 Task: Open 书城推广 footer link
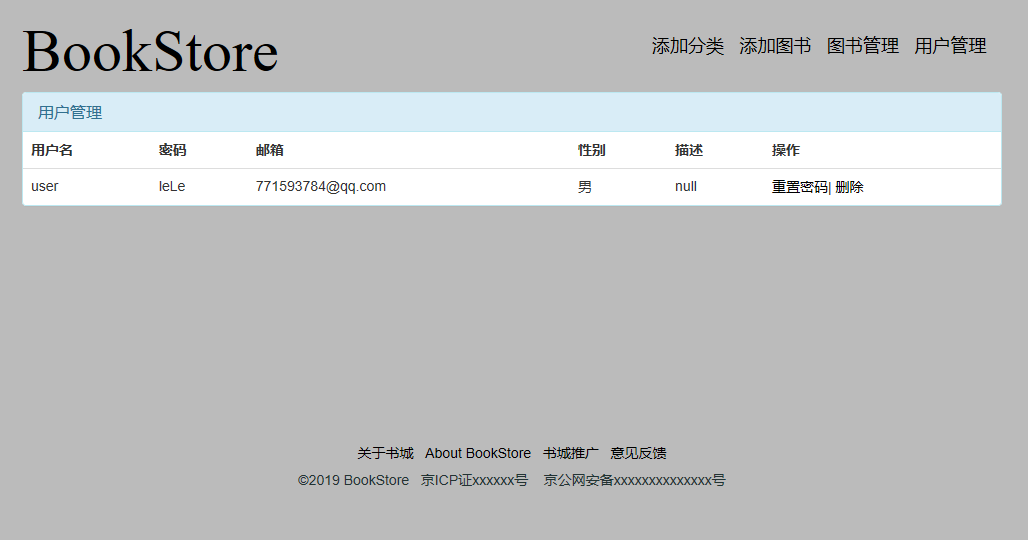click(570, 453)
